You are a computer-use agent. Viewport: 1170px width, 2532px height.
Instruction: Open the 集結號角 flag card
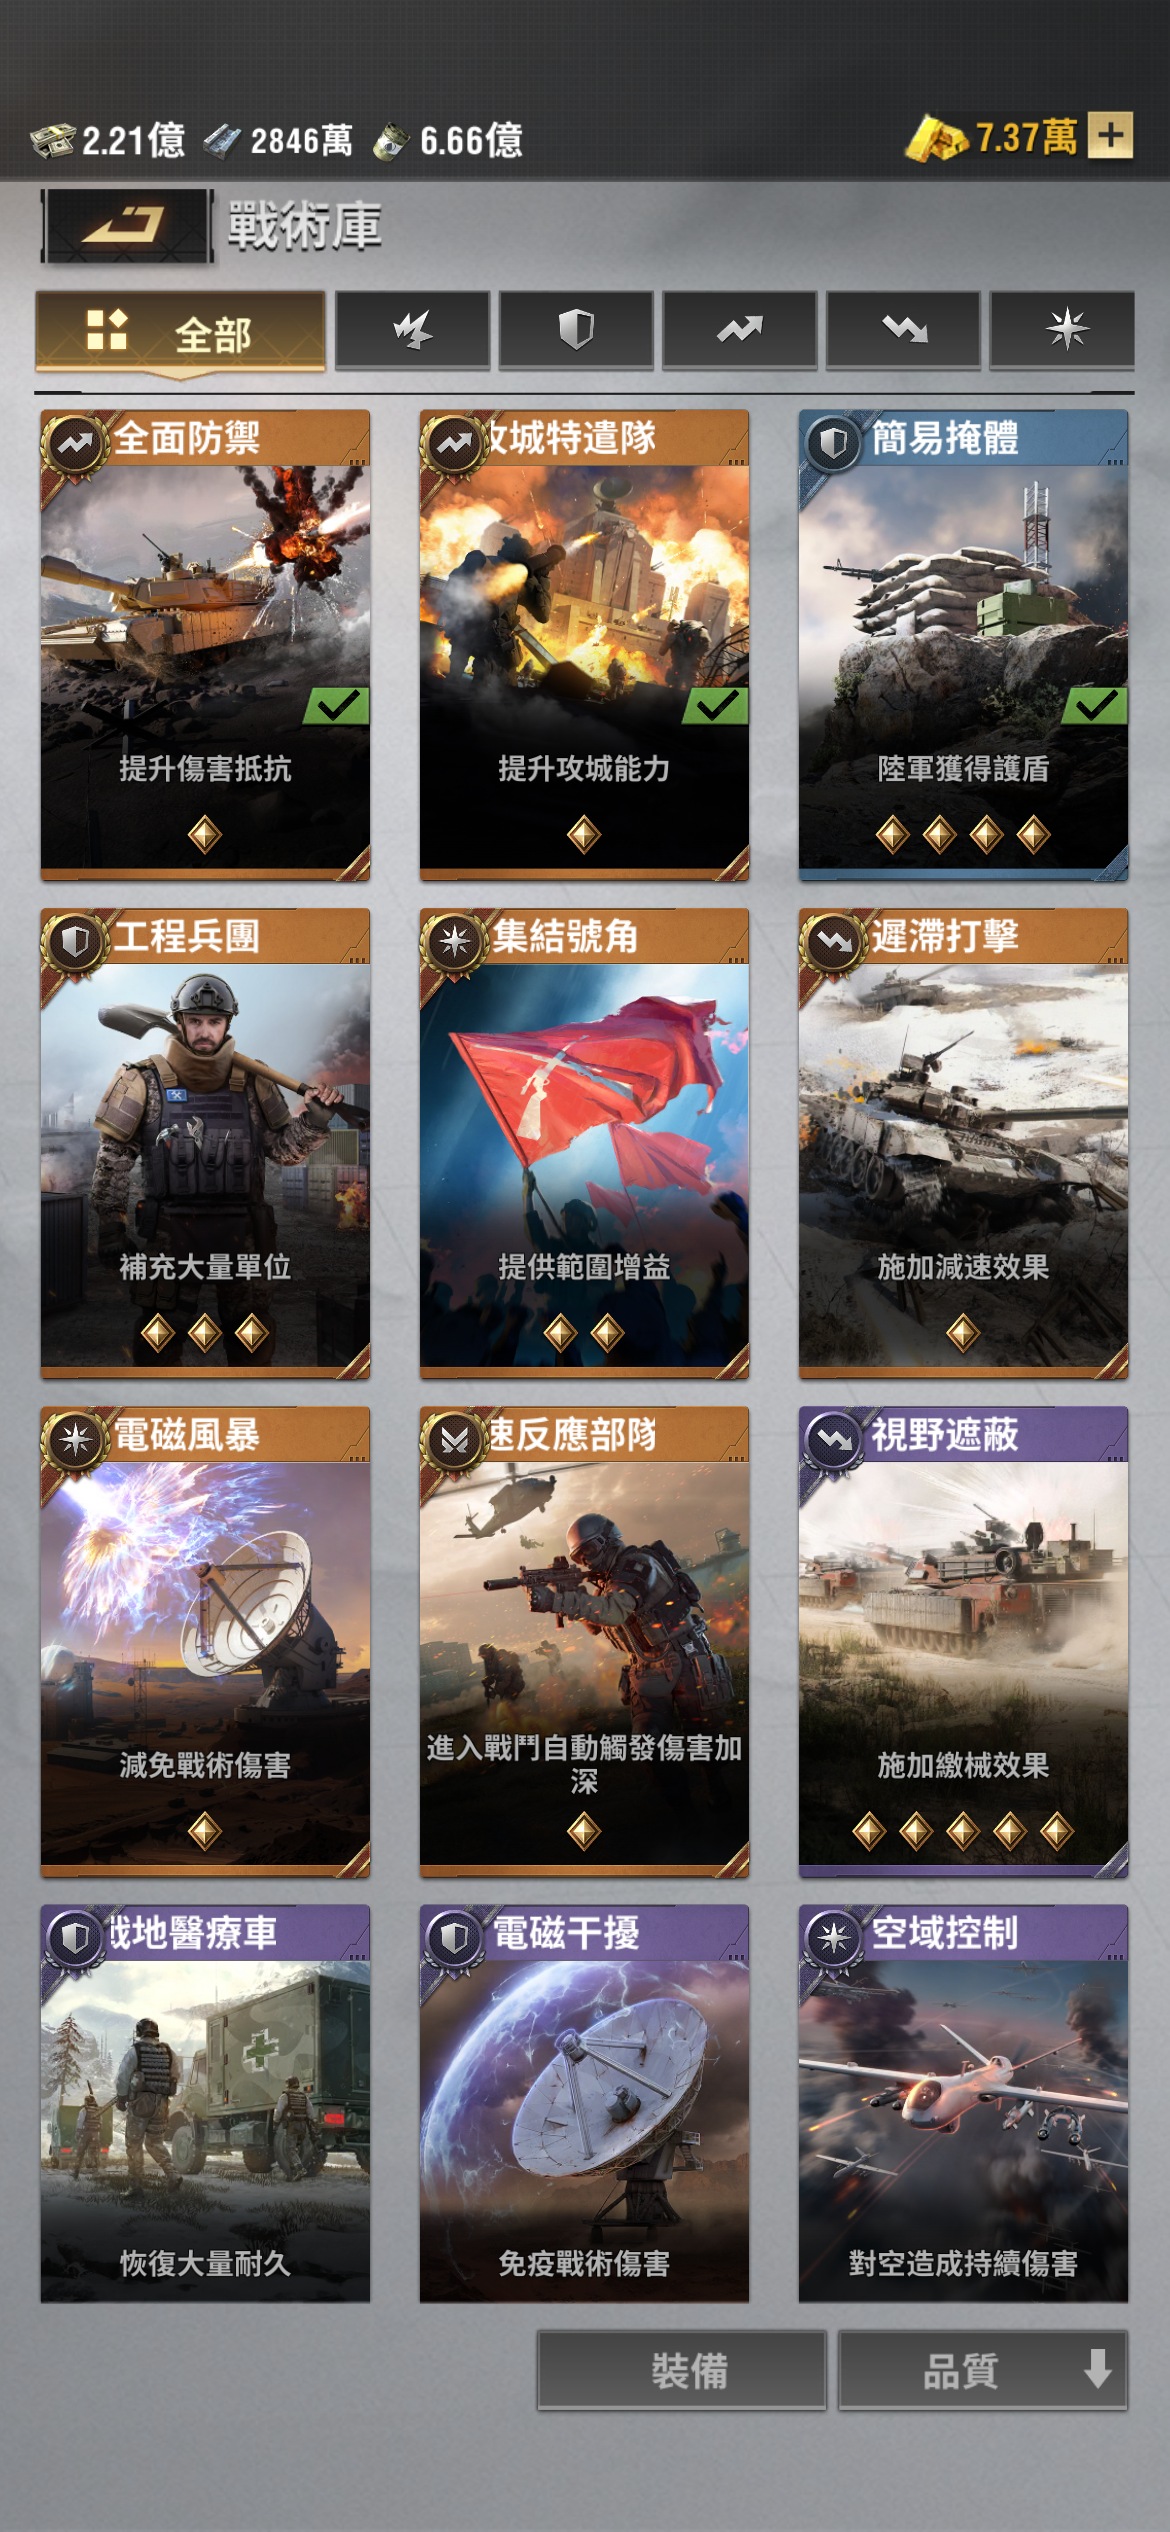pos(584,1143)
